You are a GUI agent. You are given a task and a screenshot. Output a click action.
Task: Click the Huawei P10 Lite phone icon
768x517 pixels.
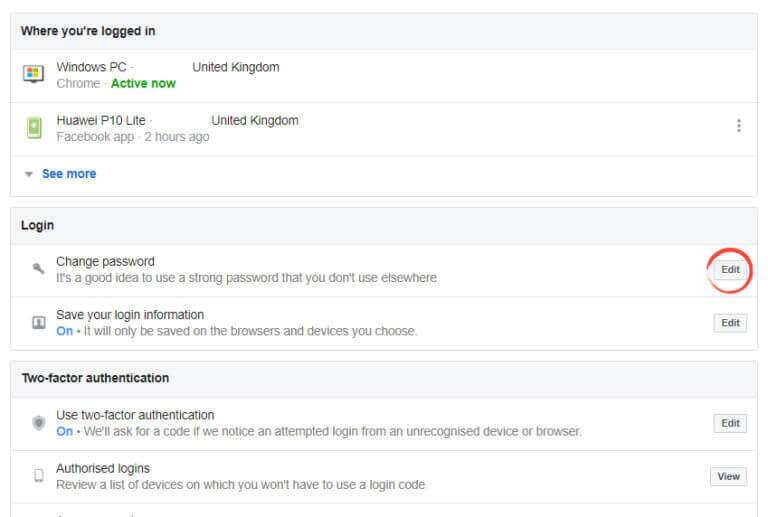coord(34,127)
